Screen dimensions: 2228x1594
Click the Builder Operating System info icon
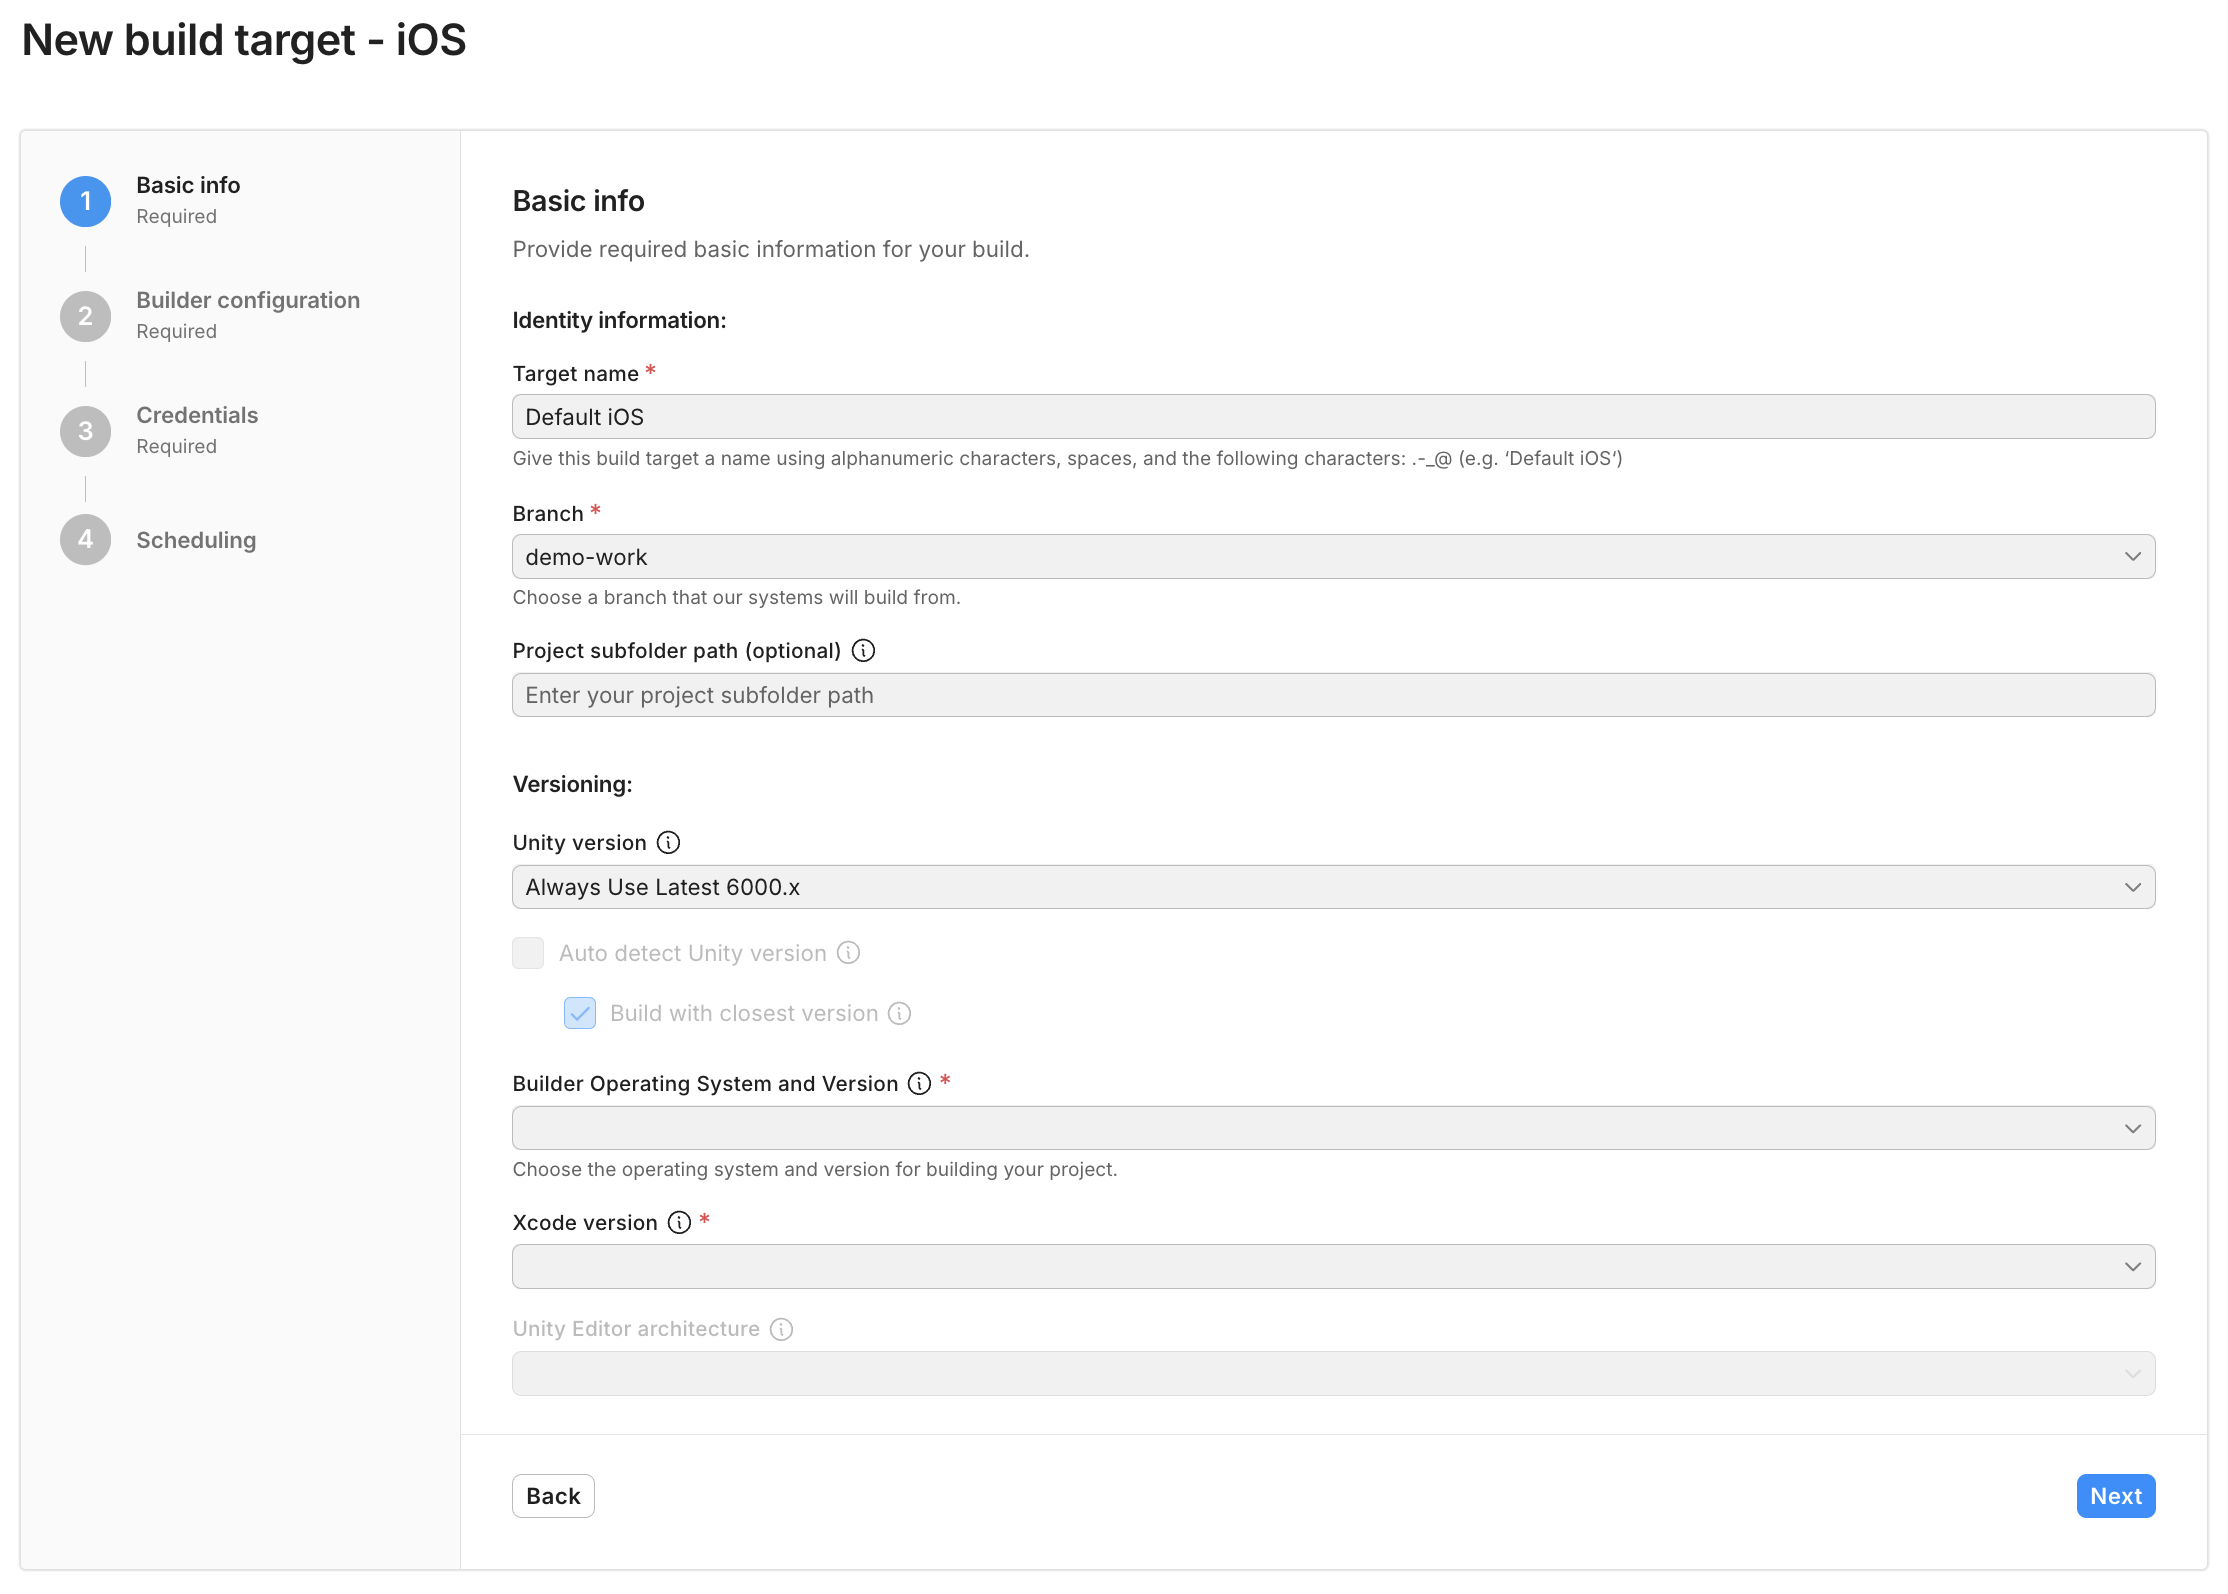918,1083
